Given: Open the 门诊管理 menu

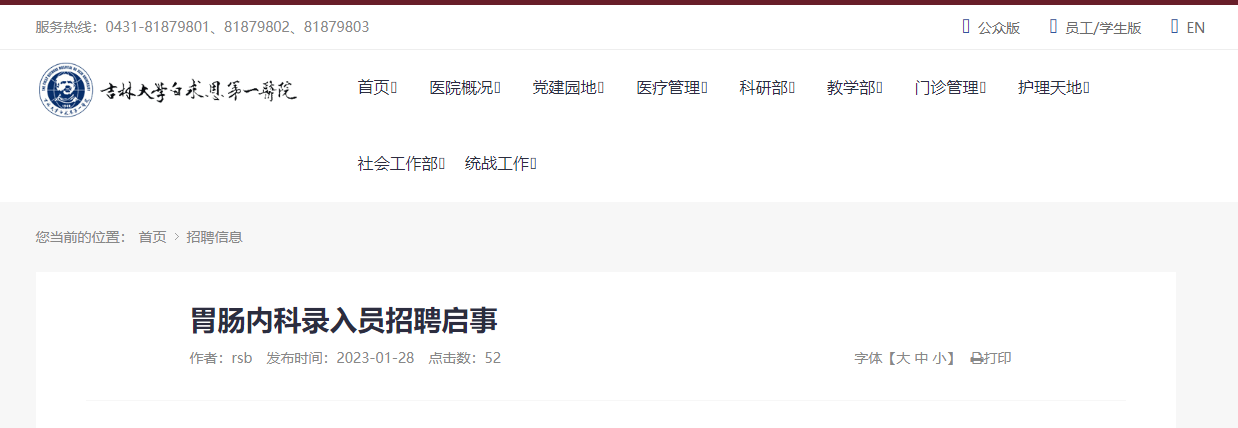Looking at the screenshot, I should point(950,88).
